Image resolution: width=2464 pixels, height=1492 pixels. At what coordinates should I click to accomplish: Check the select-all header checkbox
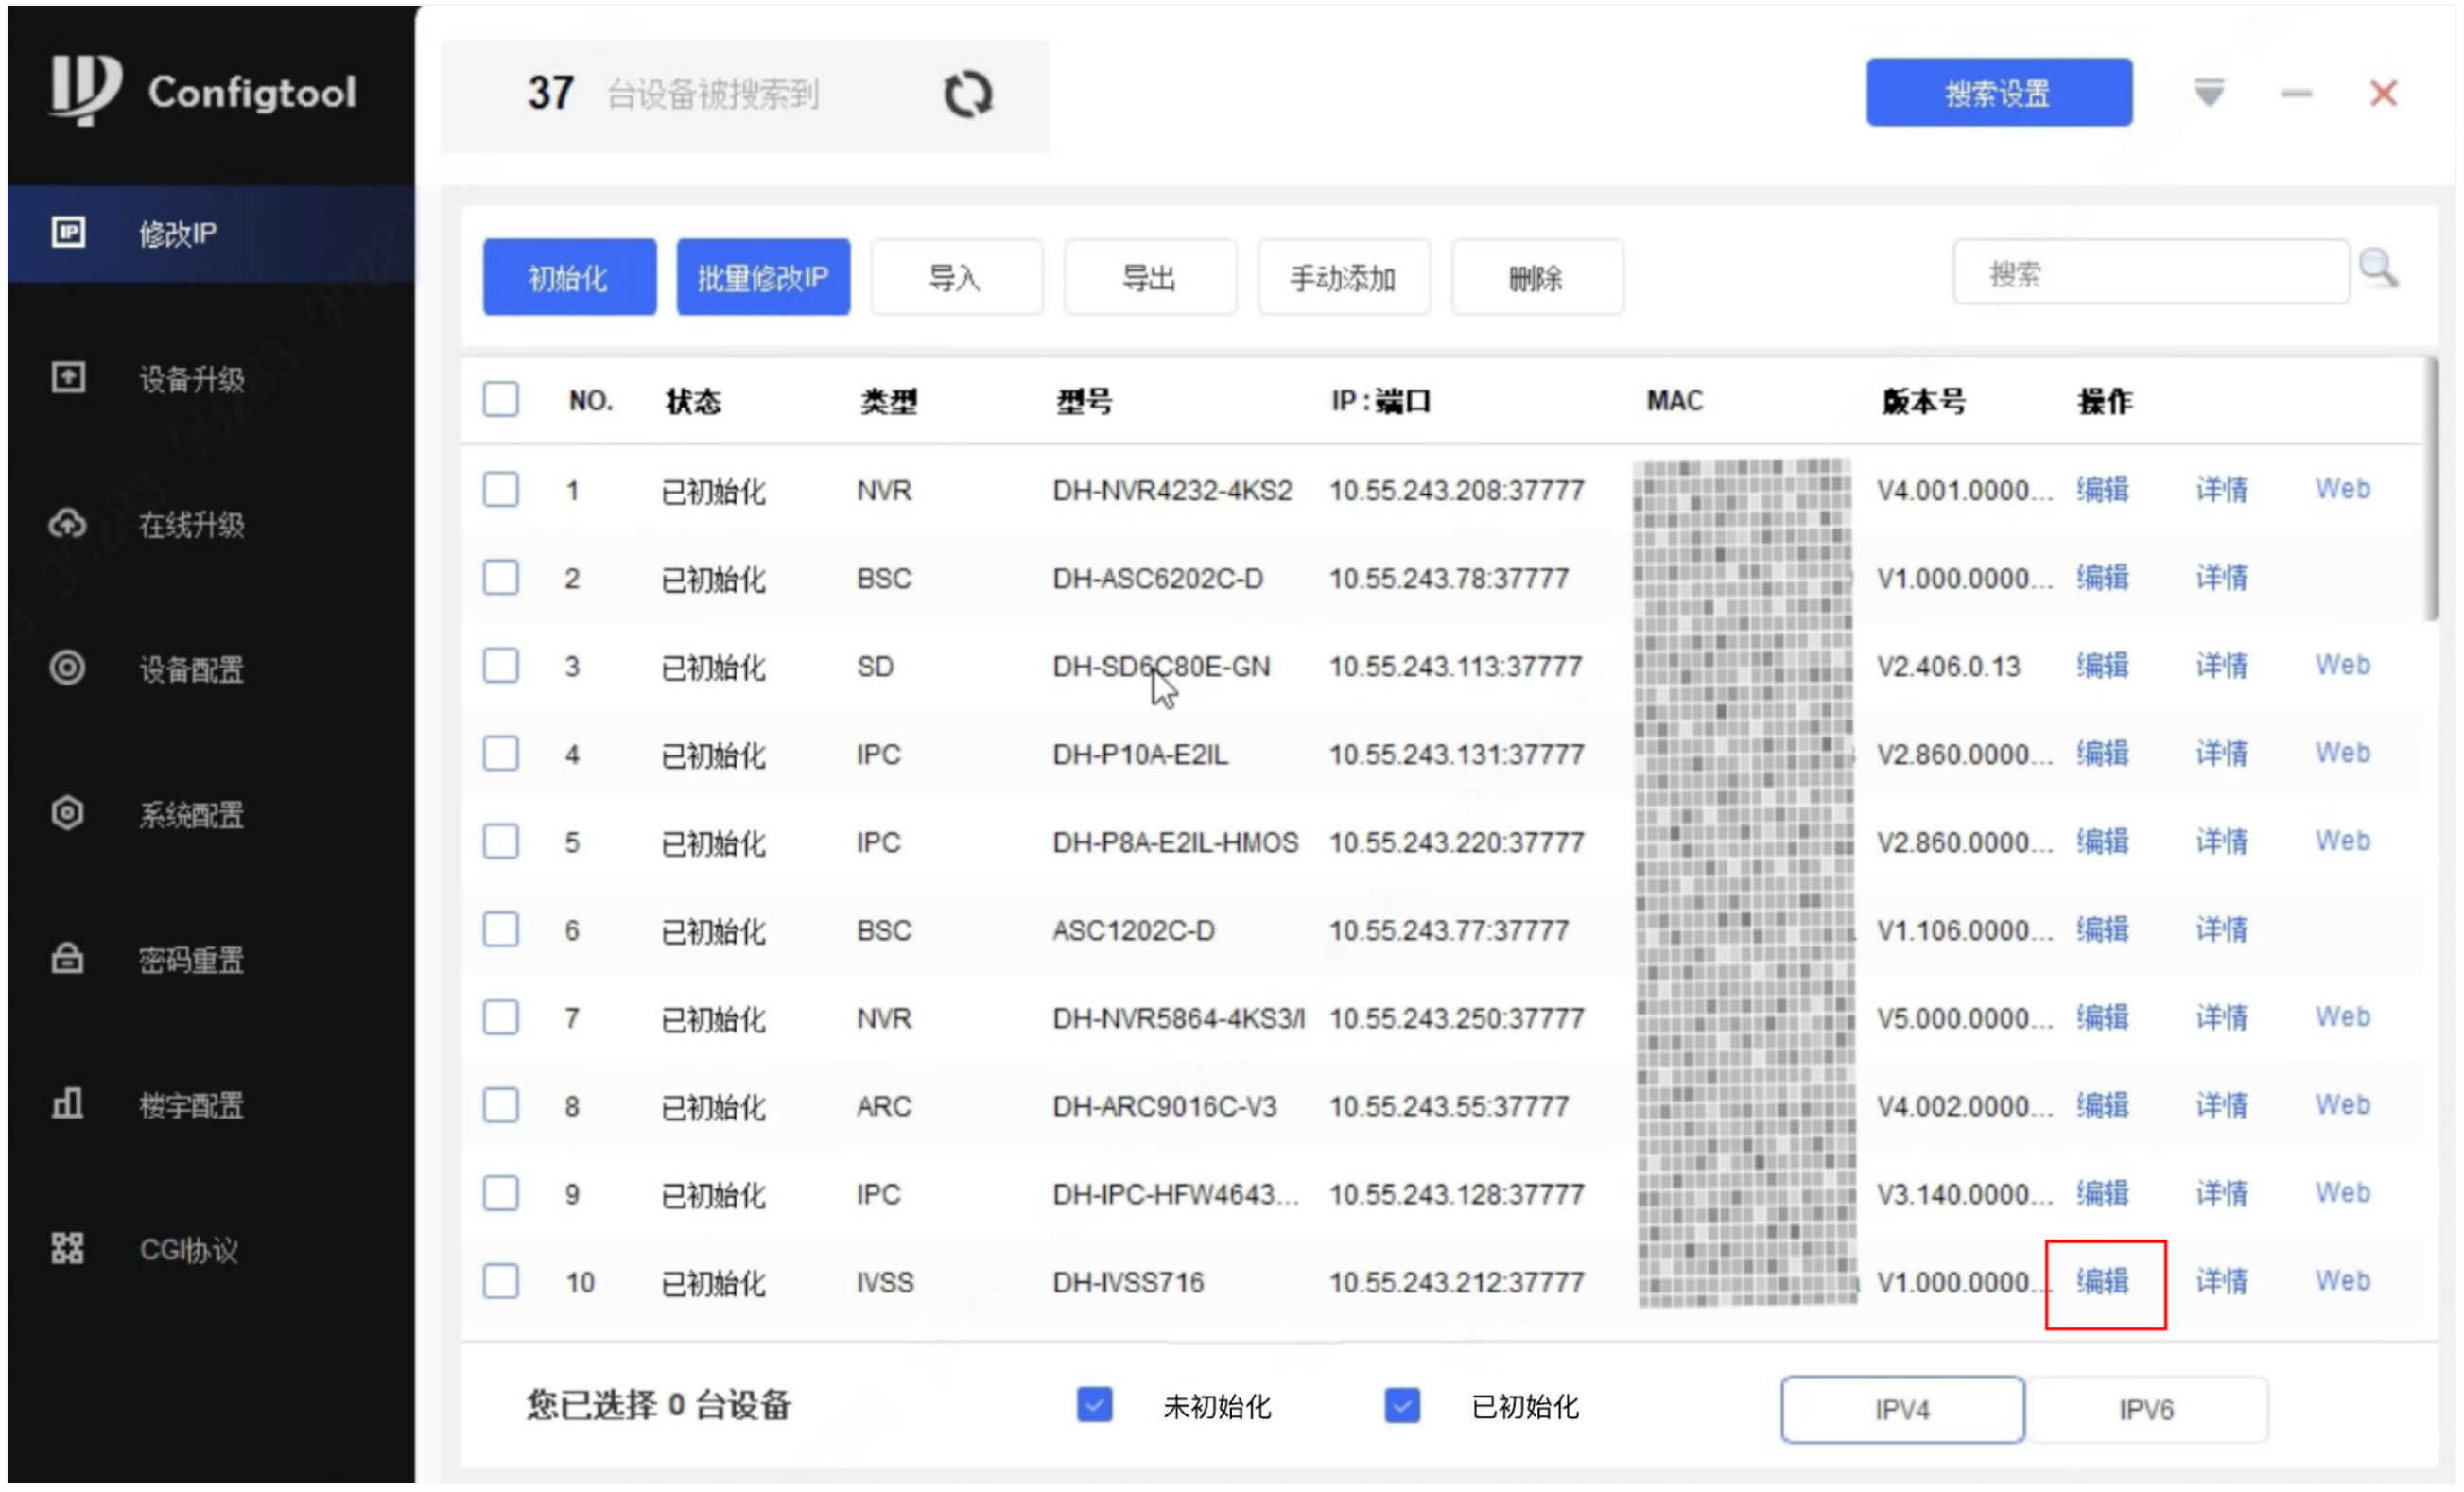[x=500, y=400]
